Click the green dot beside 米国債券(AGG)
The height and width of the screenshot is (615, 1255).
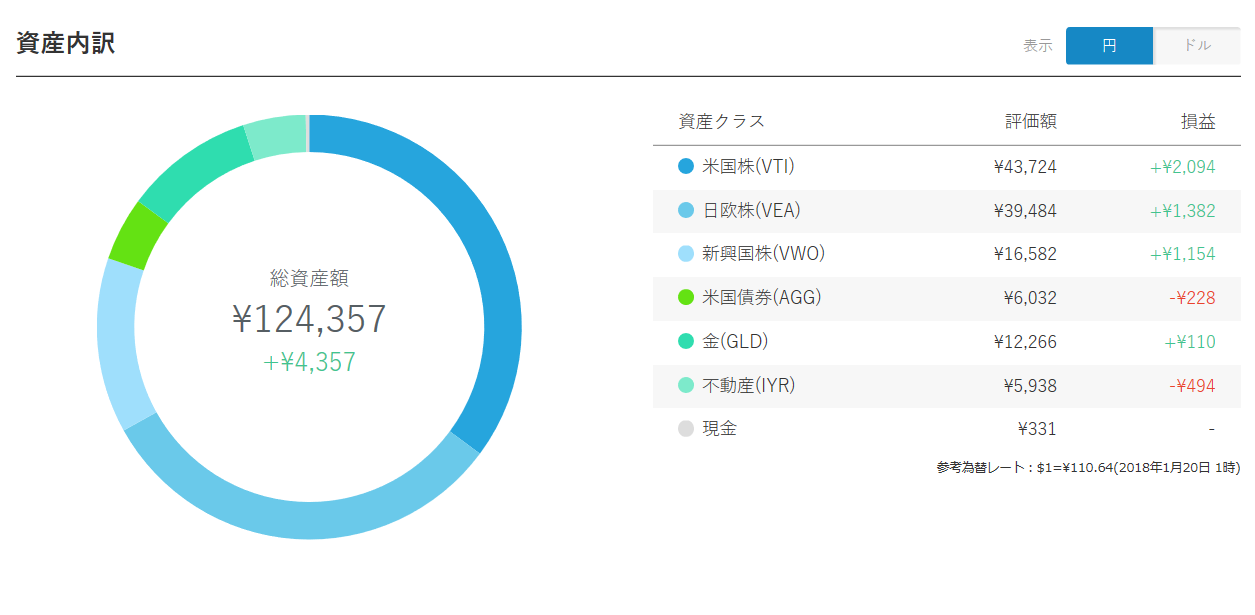click(685, 298)
